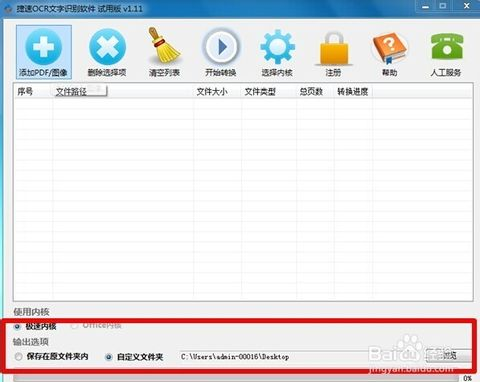Close the OCR application window
The height and width of the screenshot is (382, 484).
click(x=467, y=6)
